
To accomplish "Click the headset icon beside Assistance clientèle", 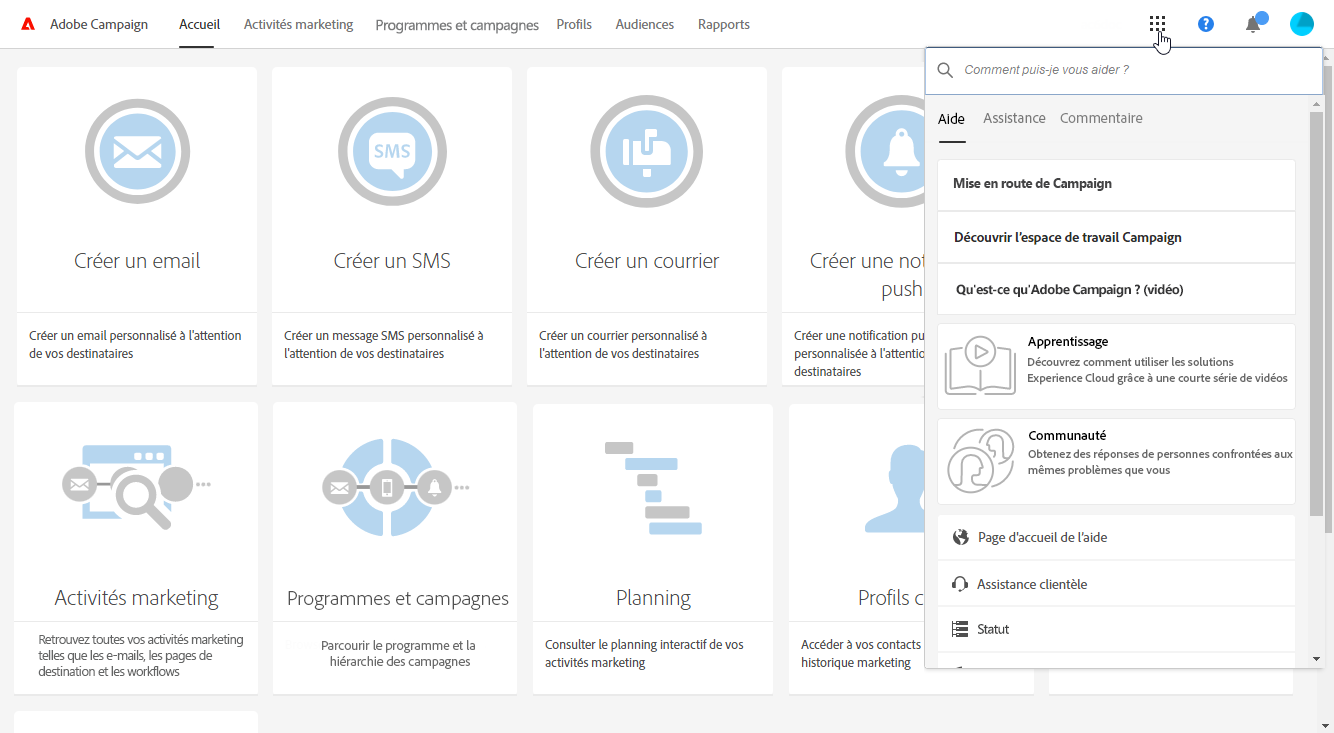I will (x=960, y=584).
